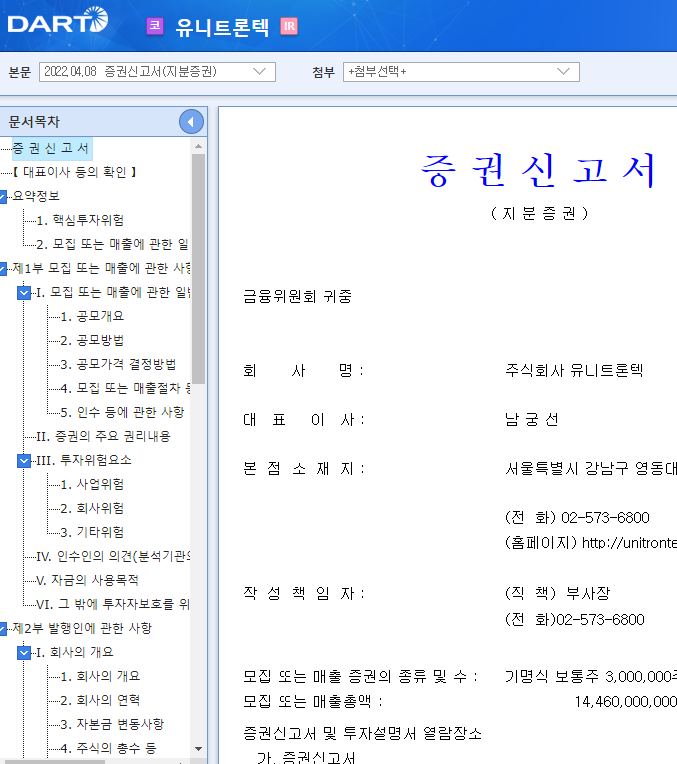Collapse the 요약정보 tree node
This screenshot has height=764, width=677.
[x=2, y=196]
